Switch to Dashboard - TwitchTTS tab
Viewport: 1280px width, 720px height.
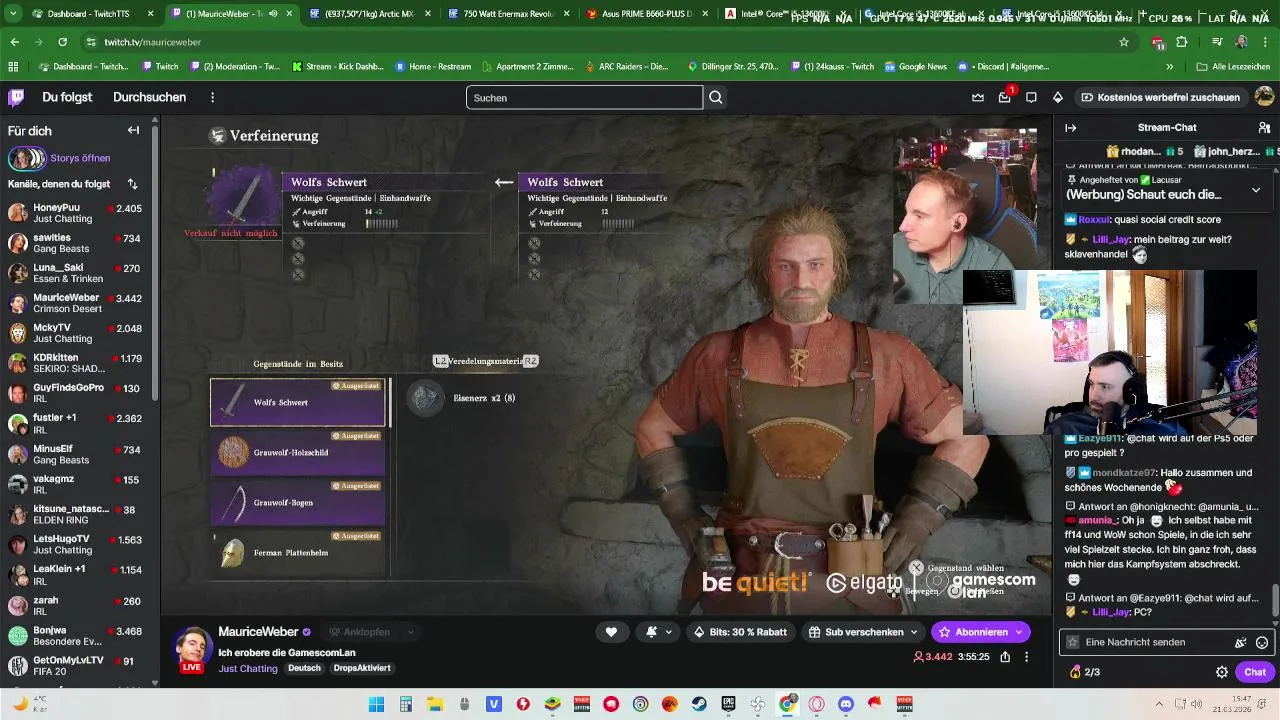95,14
